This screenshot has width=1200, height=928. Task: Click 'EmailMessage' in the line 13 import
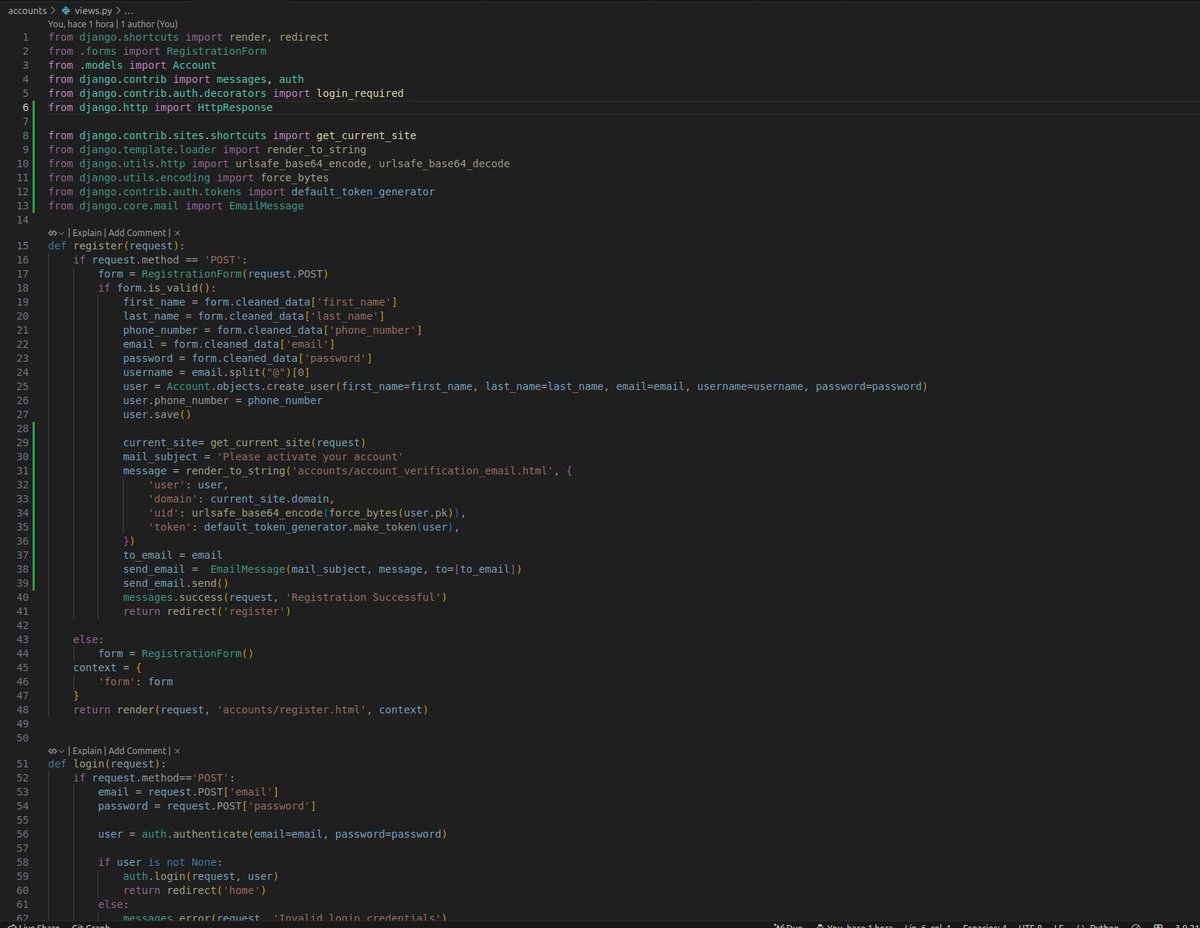click(266, 205)
